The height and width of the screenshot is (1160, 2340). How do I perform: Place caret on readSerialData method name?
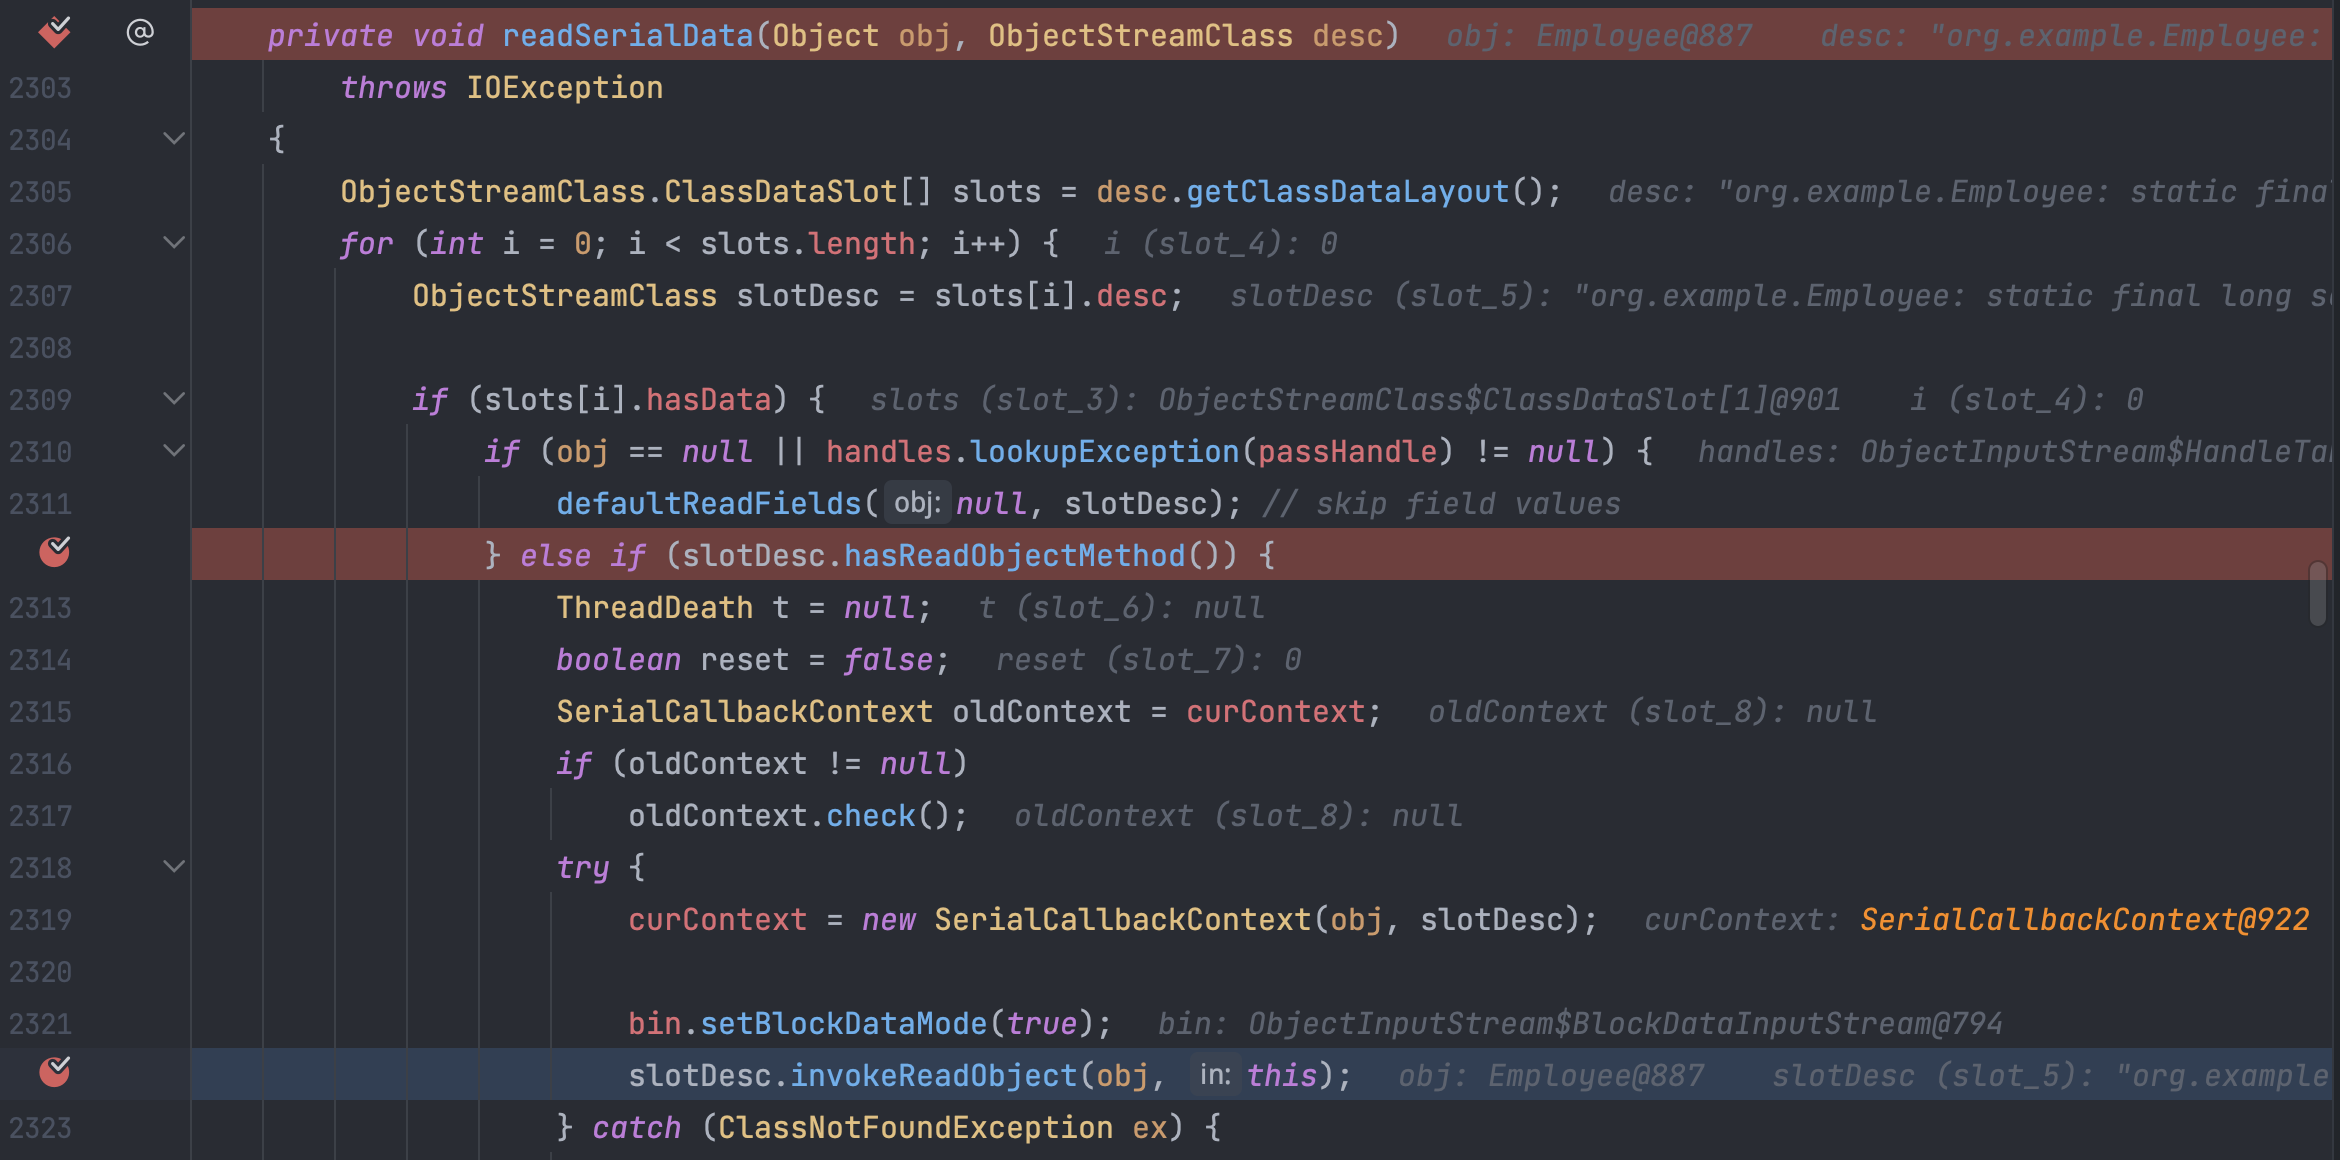tap(627, 36)
